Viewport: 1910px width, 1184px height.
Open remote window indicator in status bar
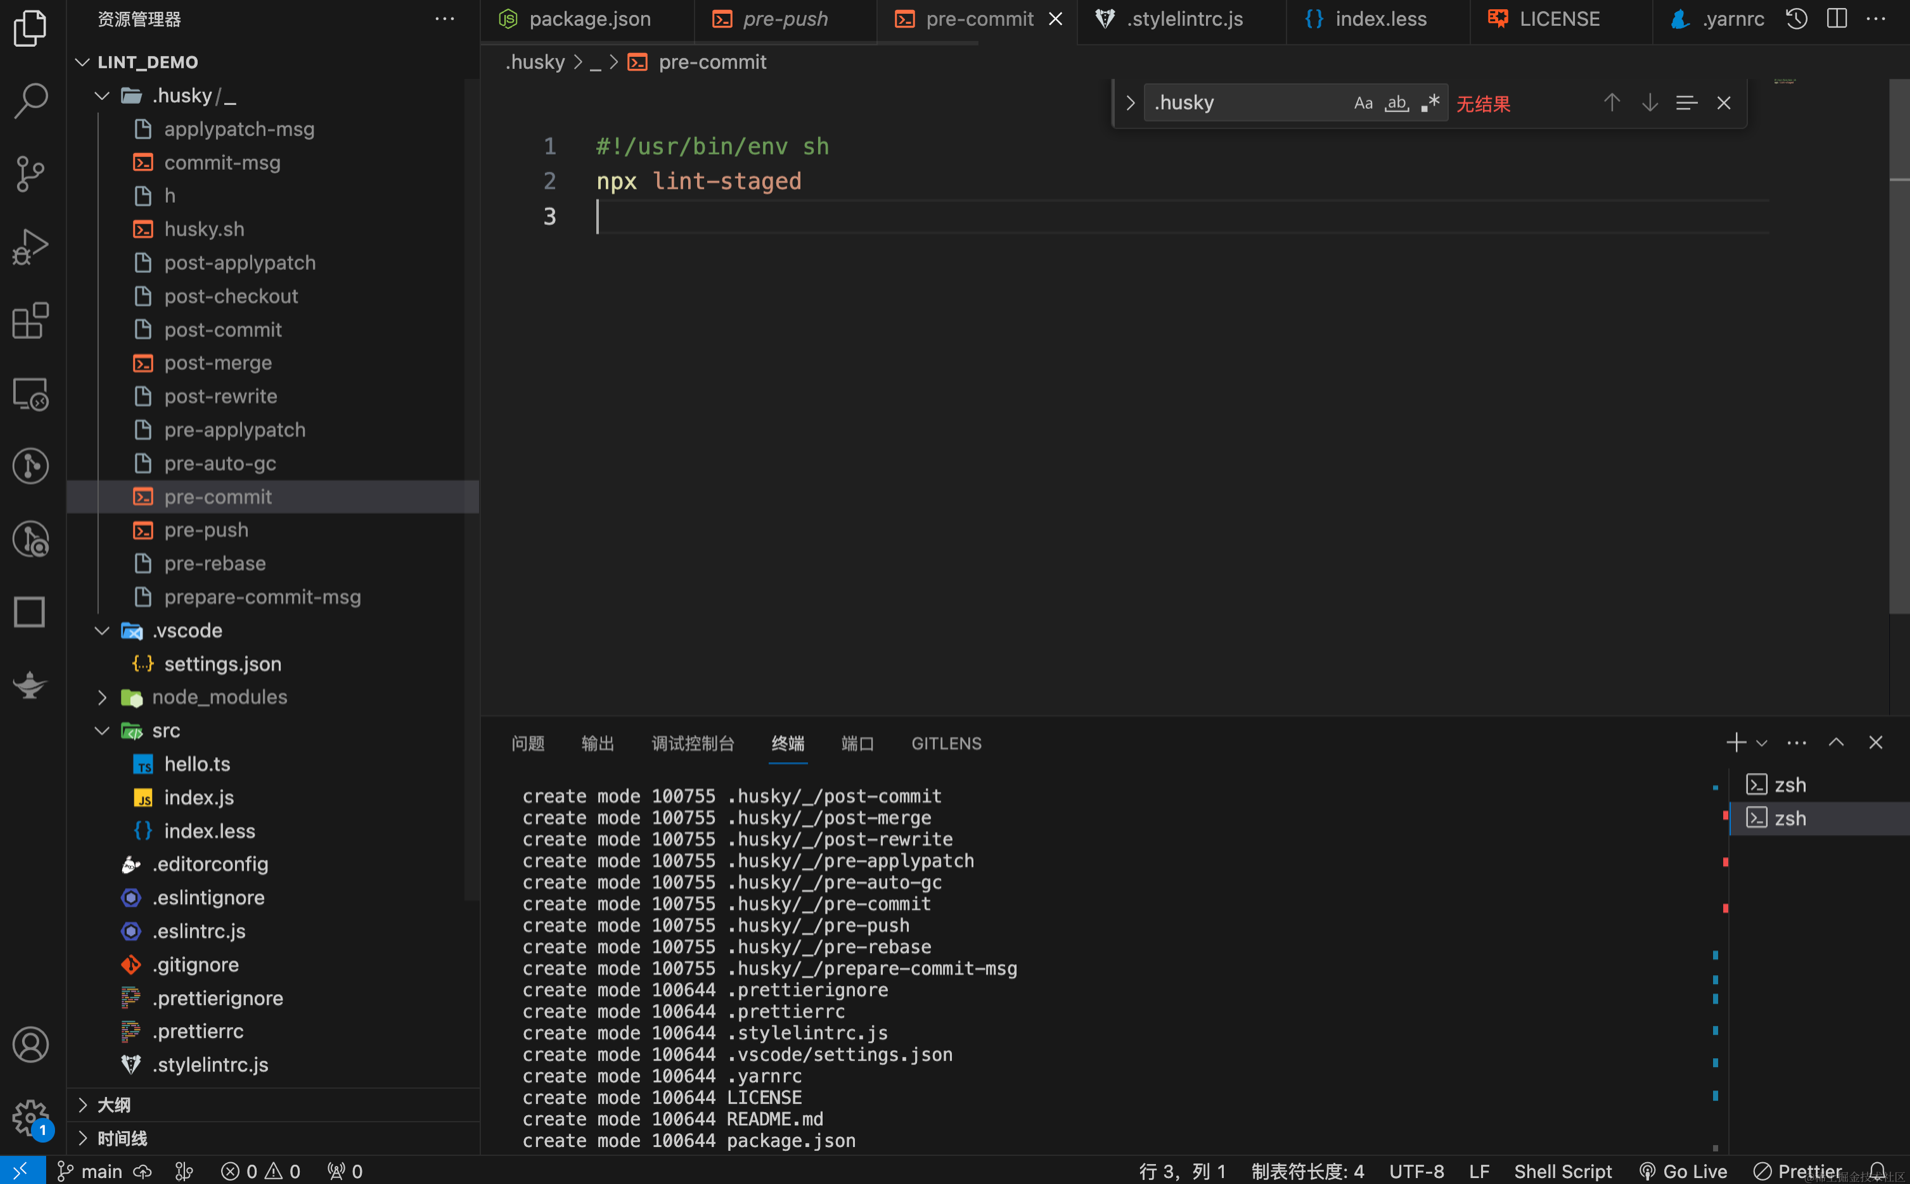coord(22,1171)
